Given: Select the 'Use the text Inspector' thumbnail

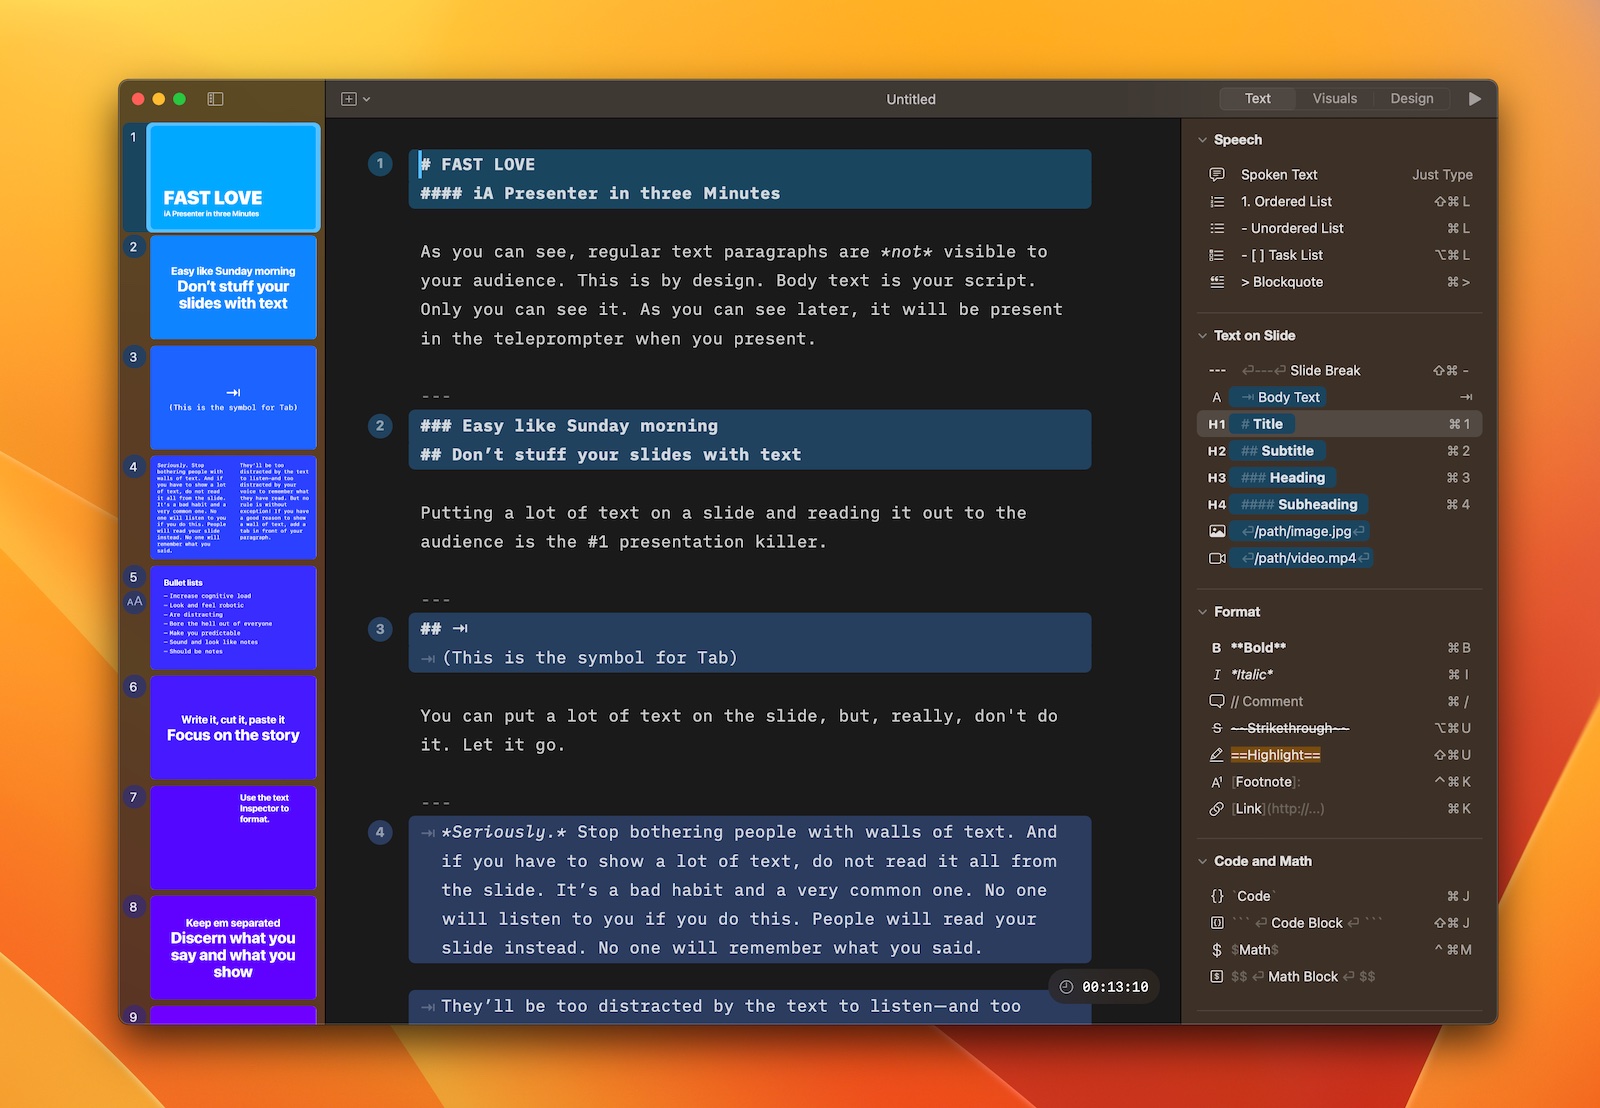Looking at the screenshot, I should point(234,837).
